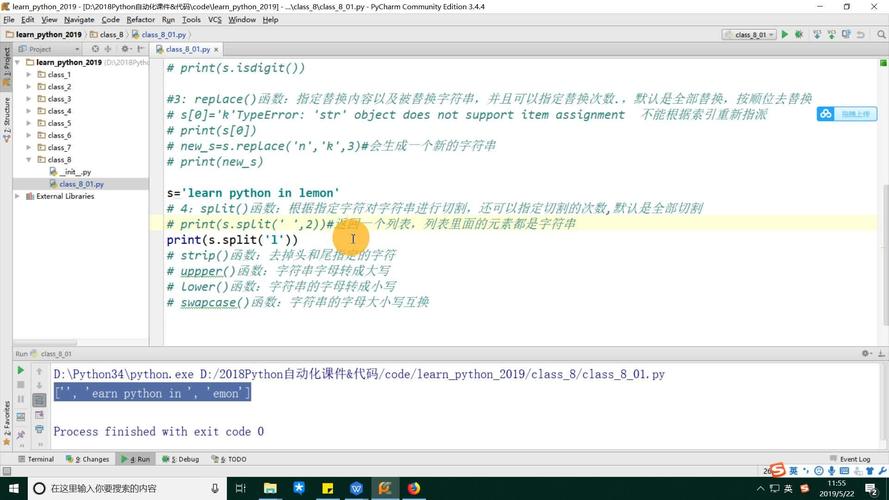This screenshot has width=889, height=500.
Task: Expand External Libraries node
Action: [18, 196]
